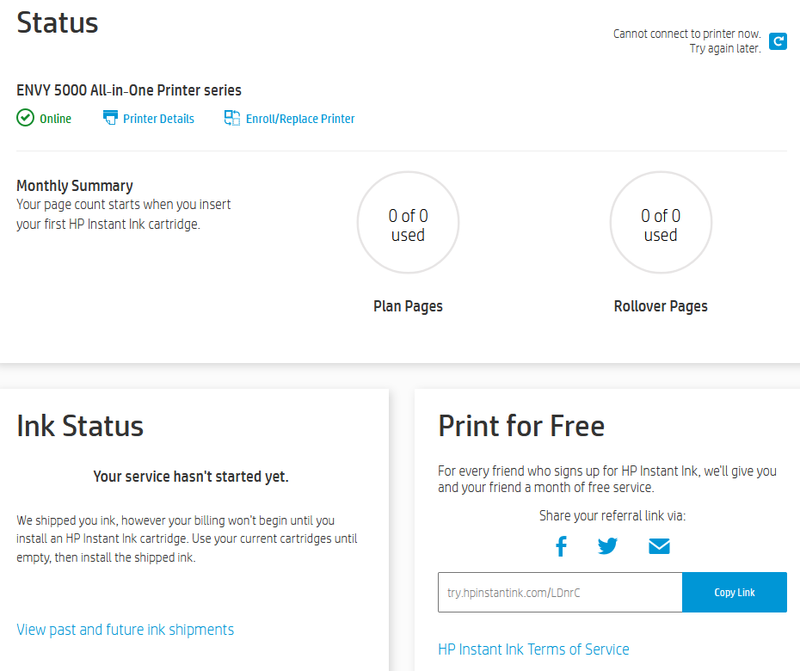Click the Online status label
This screenshot has width=800, height=671.
click(54, 117)
